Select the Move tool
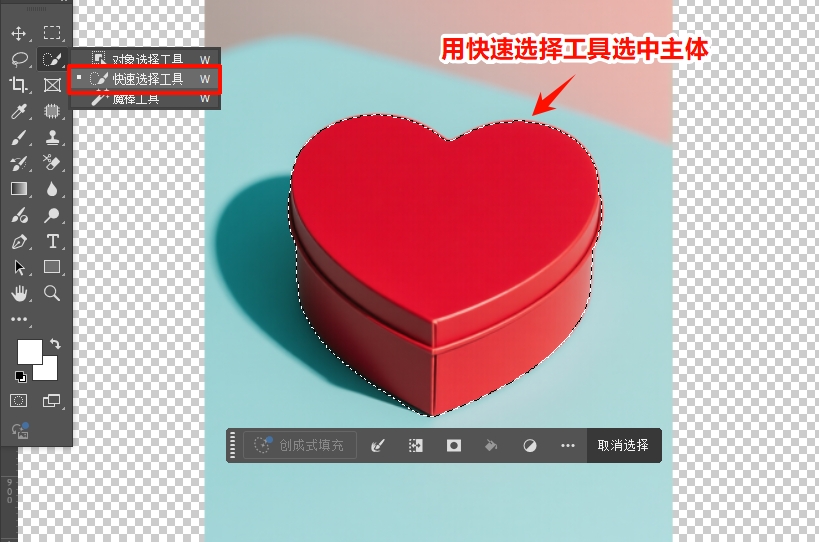 click(x=19, y=33)
